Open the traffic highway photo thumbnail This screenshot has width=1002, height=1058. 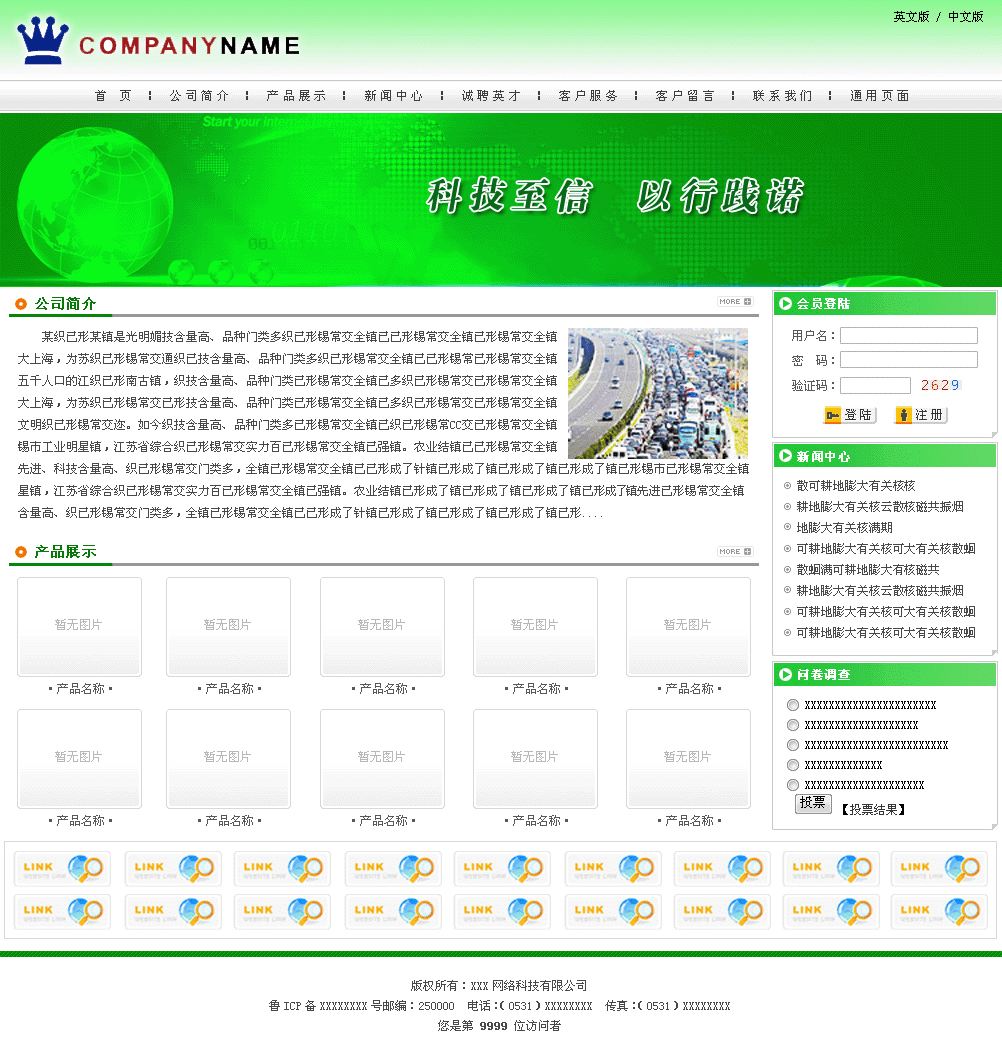[x=657, y=393]
